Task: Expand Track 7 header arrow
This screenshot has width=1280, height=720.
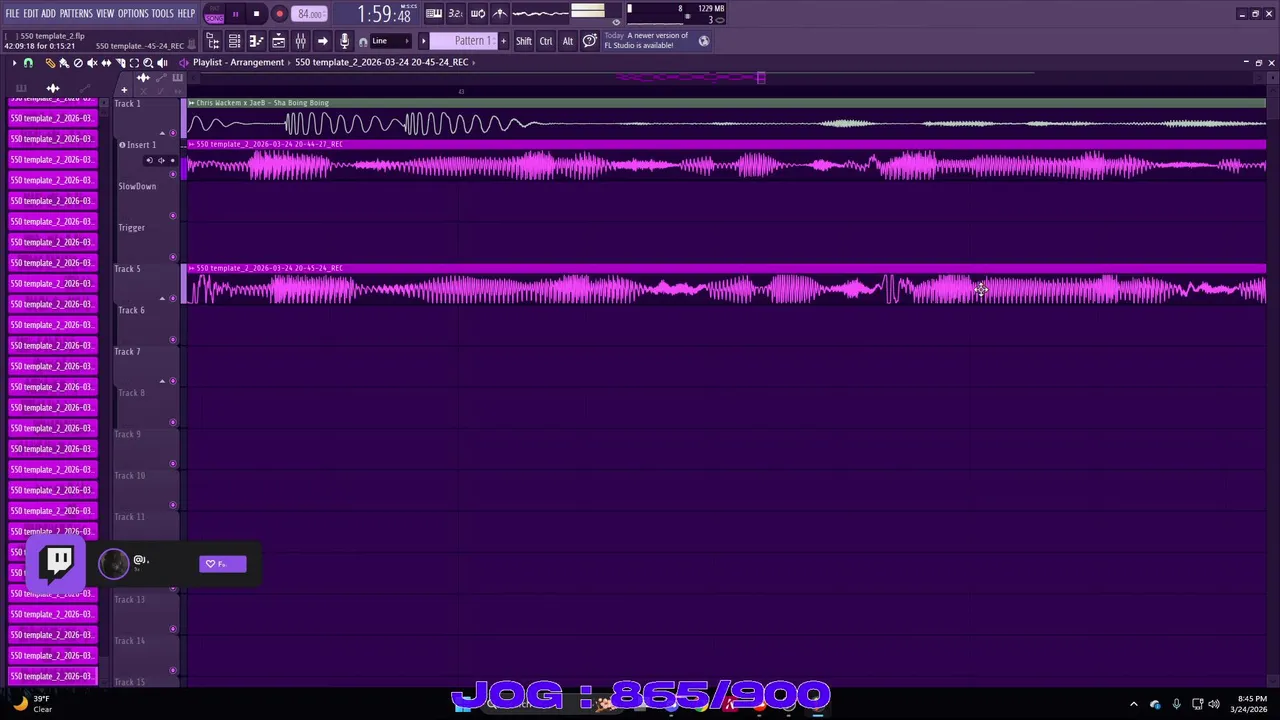Action: point(162,381)
